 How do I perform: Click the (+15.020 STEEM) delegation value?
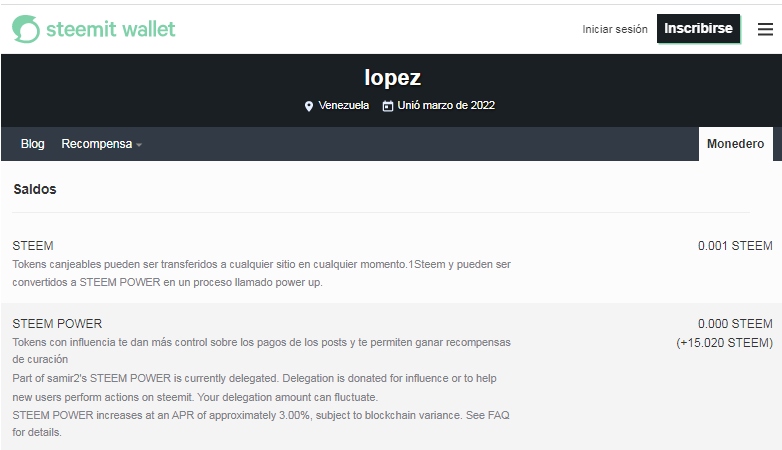(724, 343)
